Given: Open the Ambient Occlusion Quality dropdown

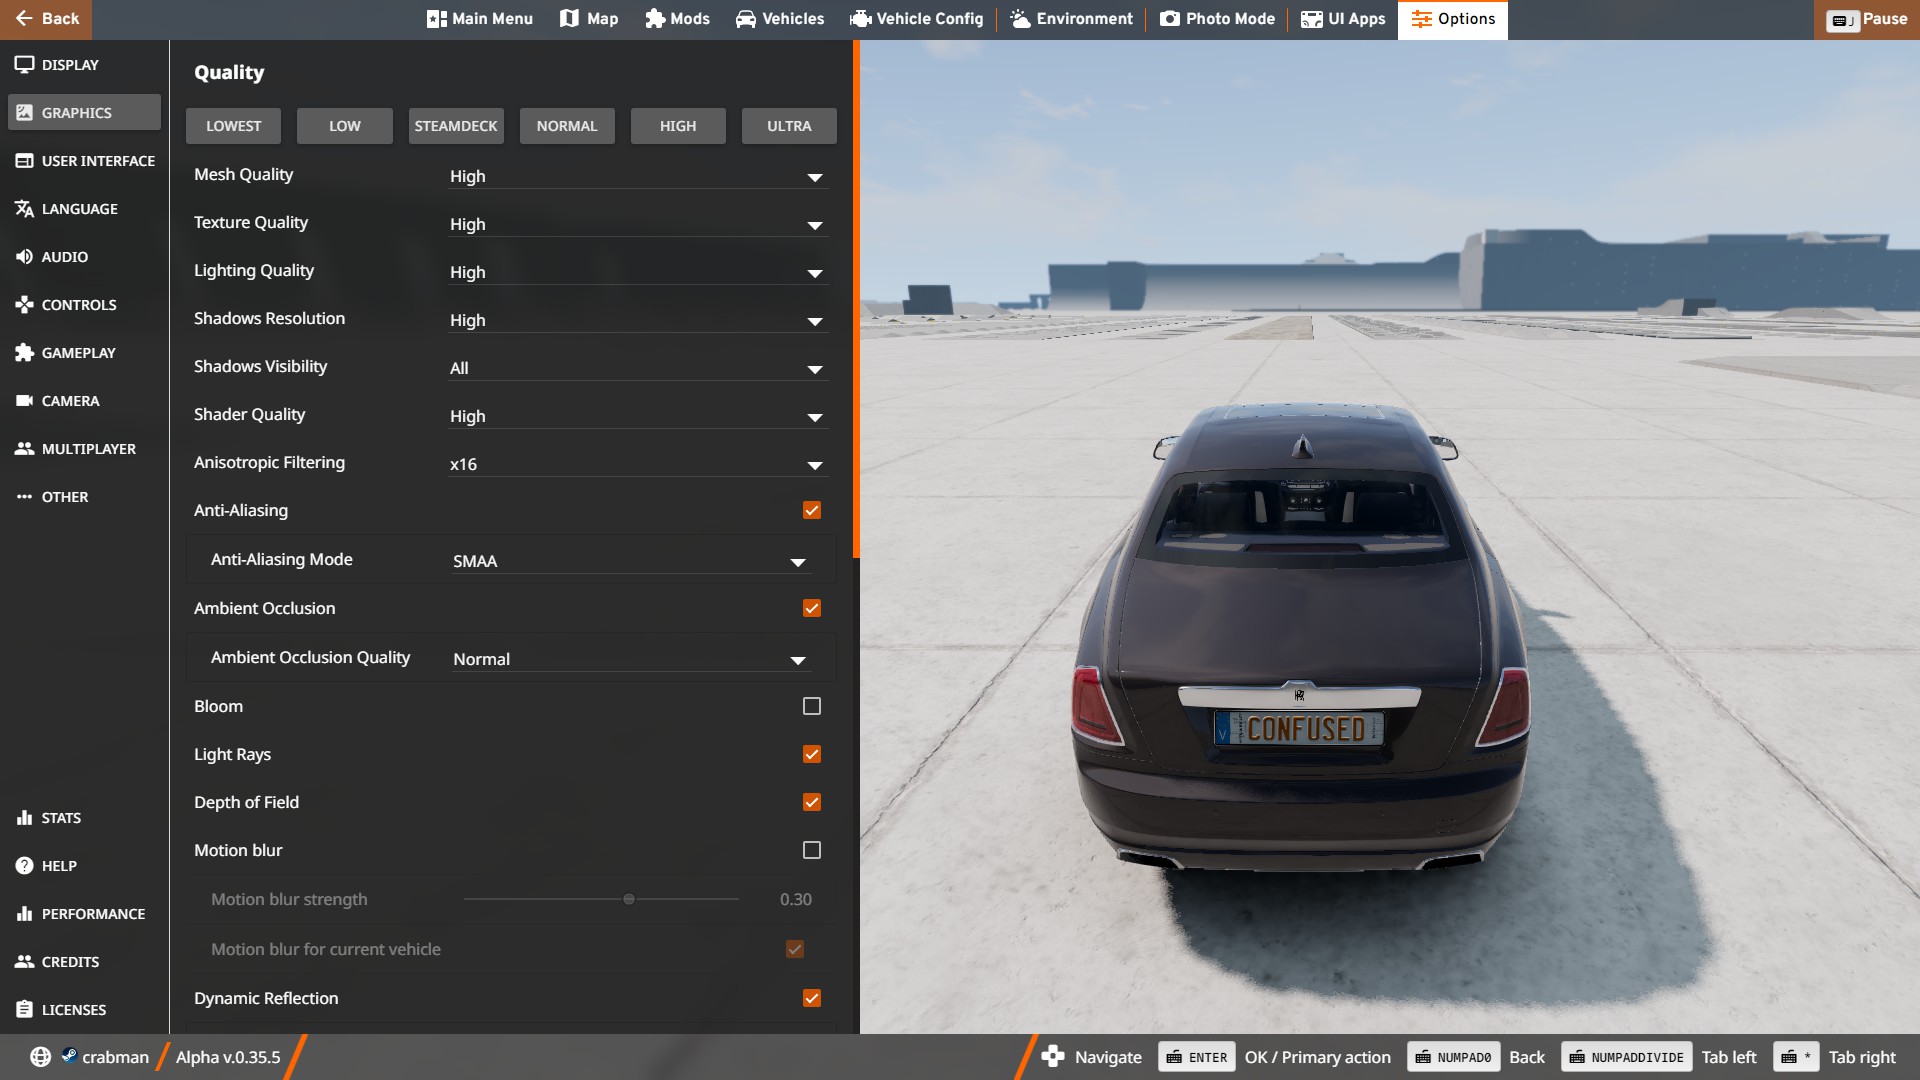Looking at the screenshot, I should pyautogui.click(x=631, y=659).
